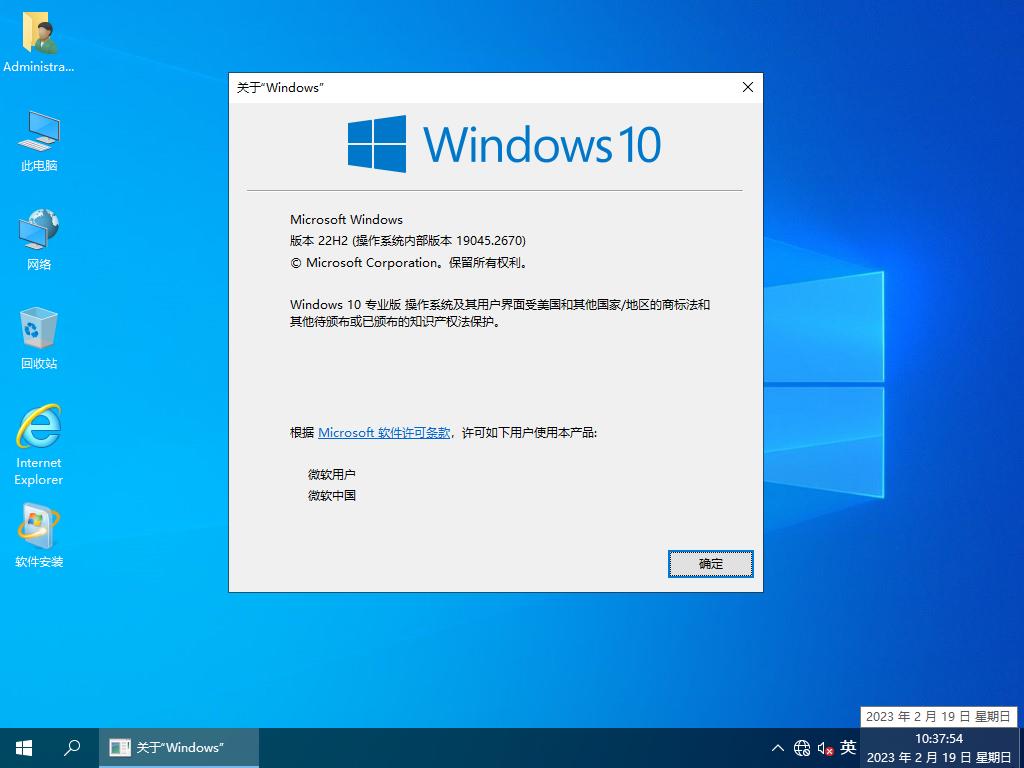The image size is (1024, 768).
Task: Click the version 22H2 text line
Action: (x=407, y=241)
